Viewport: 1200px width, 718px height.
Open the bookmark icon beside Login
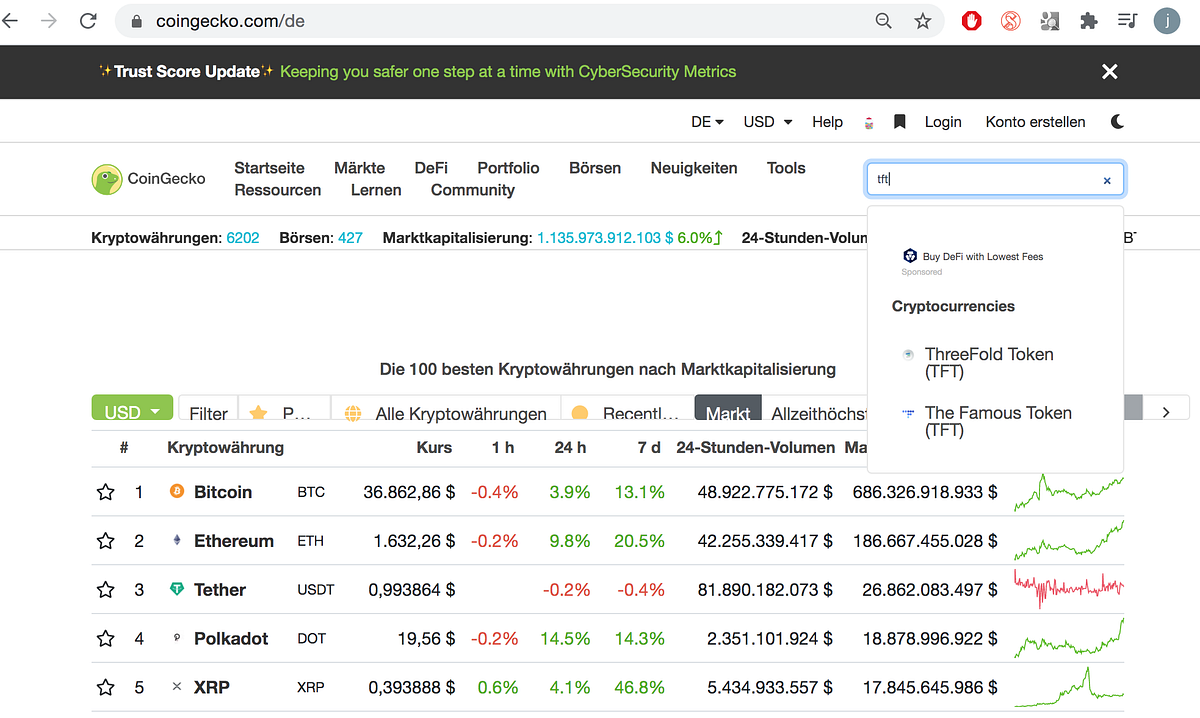[899, 122]
